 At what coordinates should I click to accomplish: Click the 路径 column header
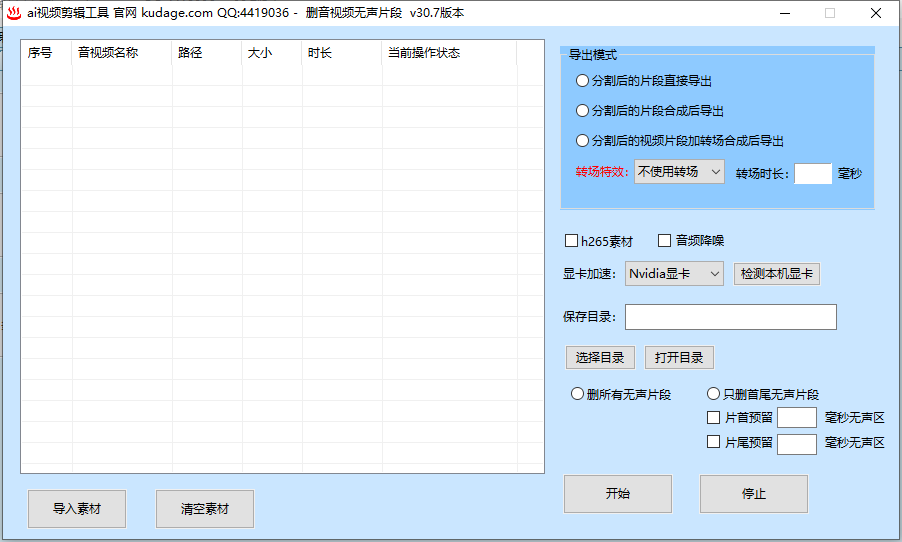pyautogui.click(x=207, y=53)
